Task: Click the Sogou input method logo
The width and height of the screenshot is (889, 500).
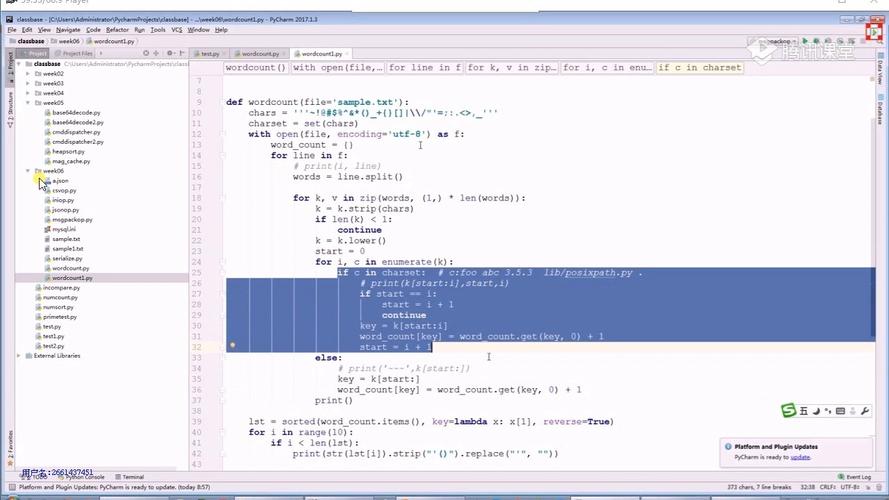Action: click(788, 411)
